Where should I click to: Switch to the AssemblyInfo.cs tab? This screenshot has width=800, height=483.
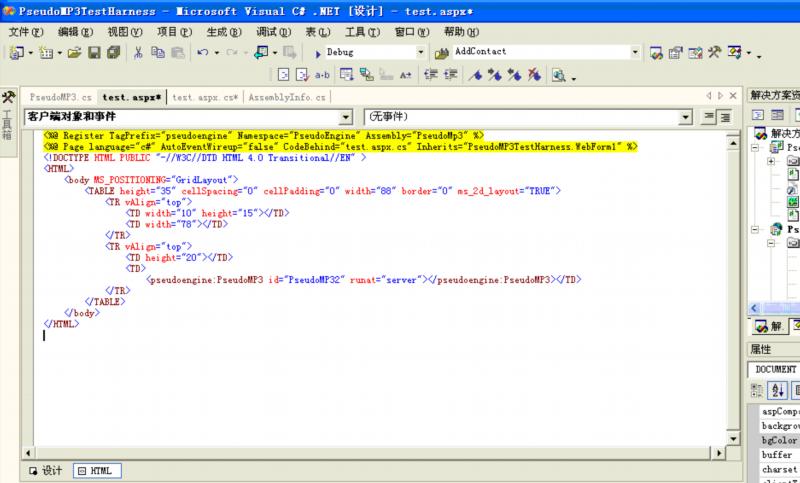[x=287, y=97]
